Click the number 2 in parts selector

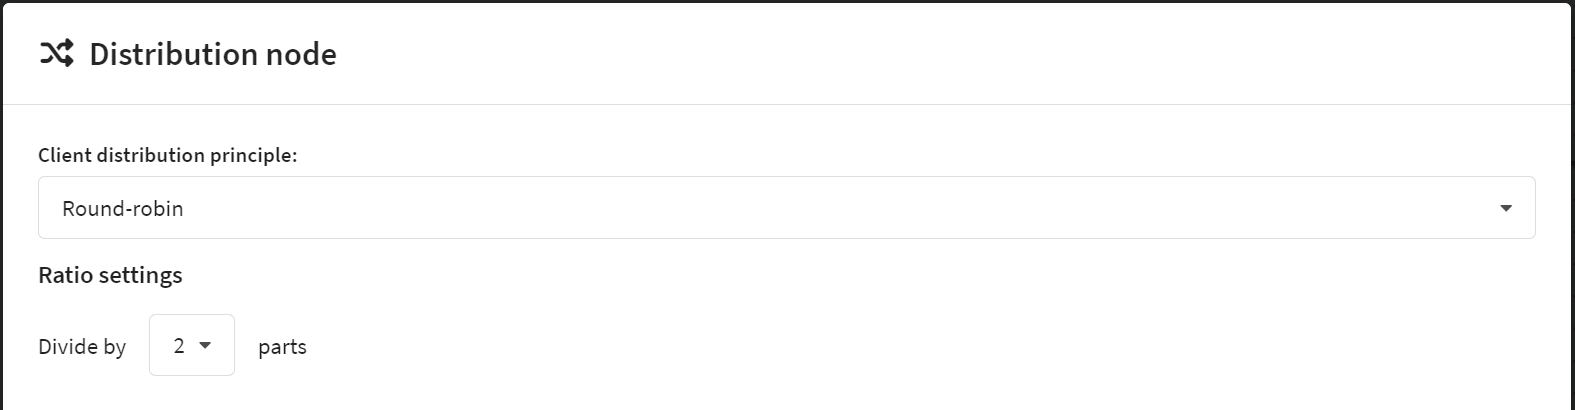(x=179, y=346)
